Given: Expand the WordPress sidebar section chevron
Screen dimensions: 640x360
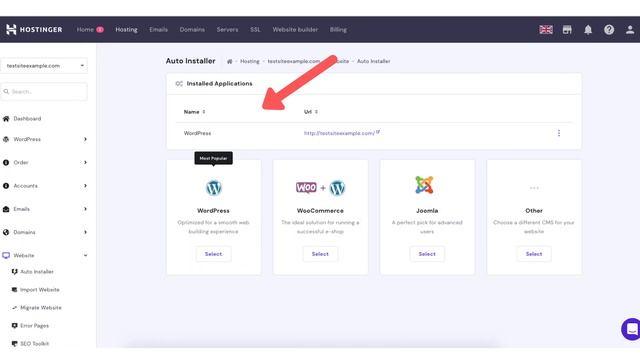Looking at the screenshot, I should pyautogui.click(x=85, y=139).
